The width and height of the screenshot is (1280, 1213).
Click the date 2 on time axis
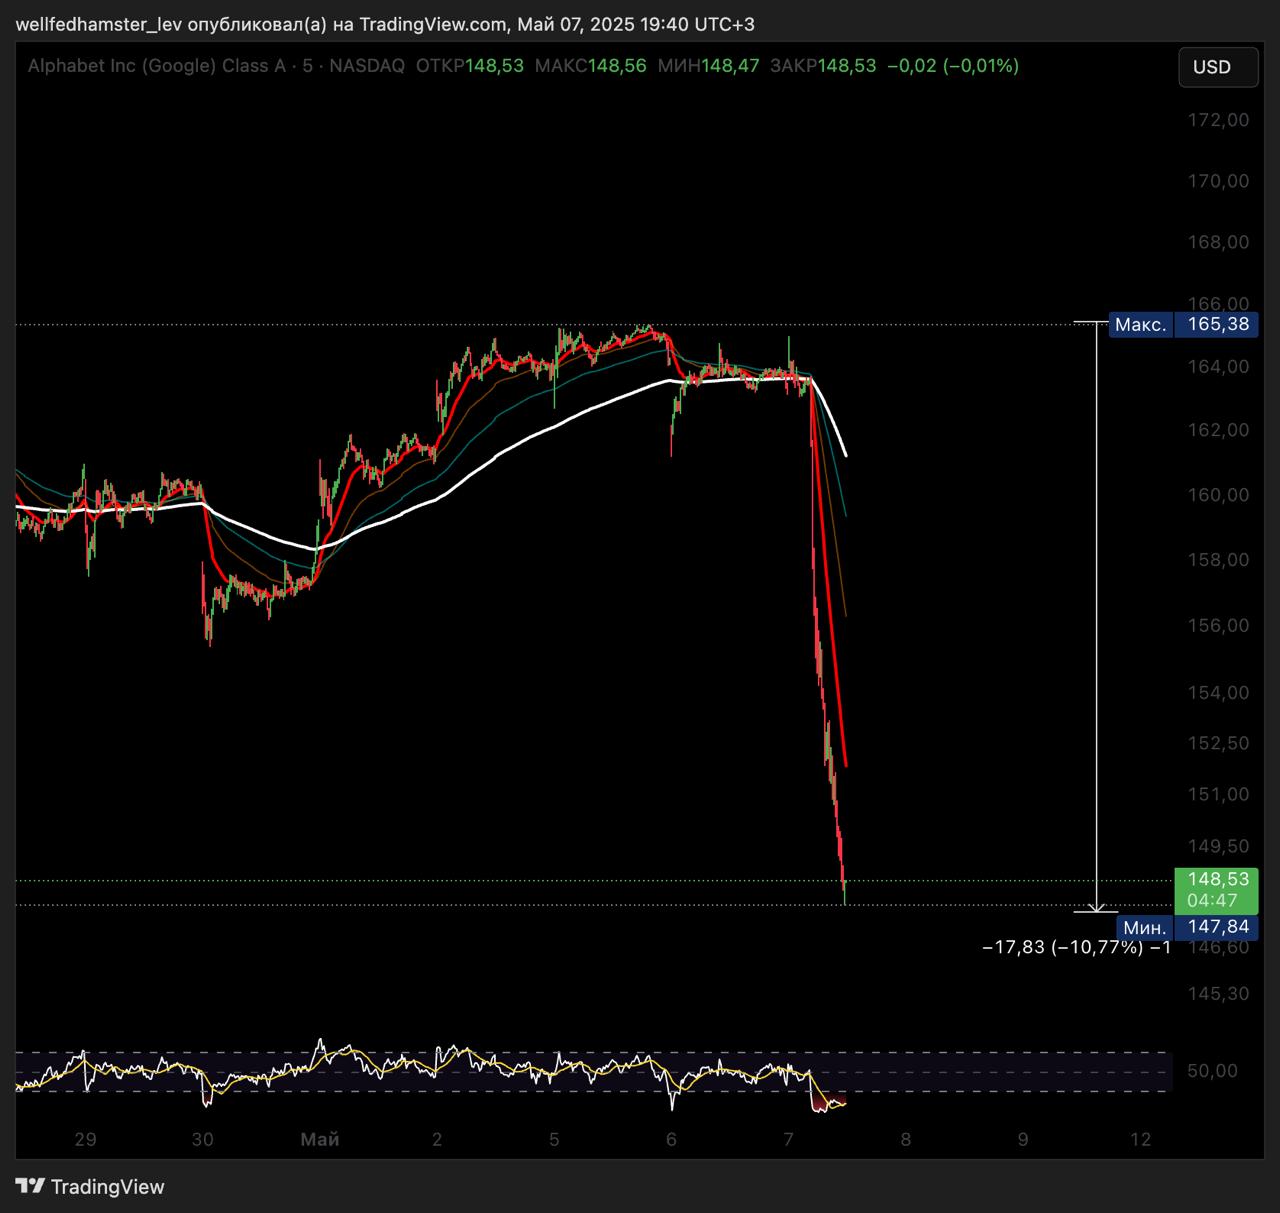click(437, 1139)
